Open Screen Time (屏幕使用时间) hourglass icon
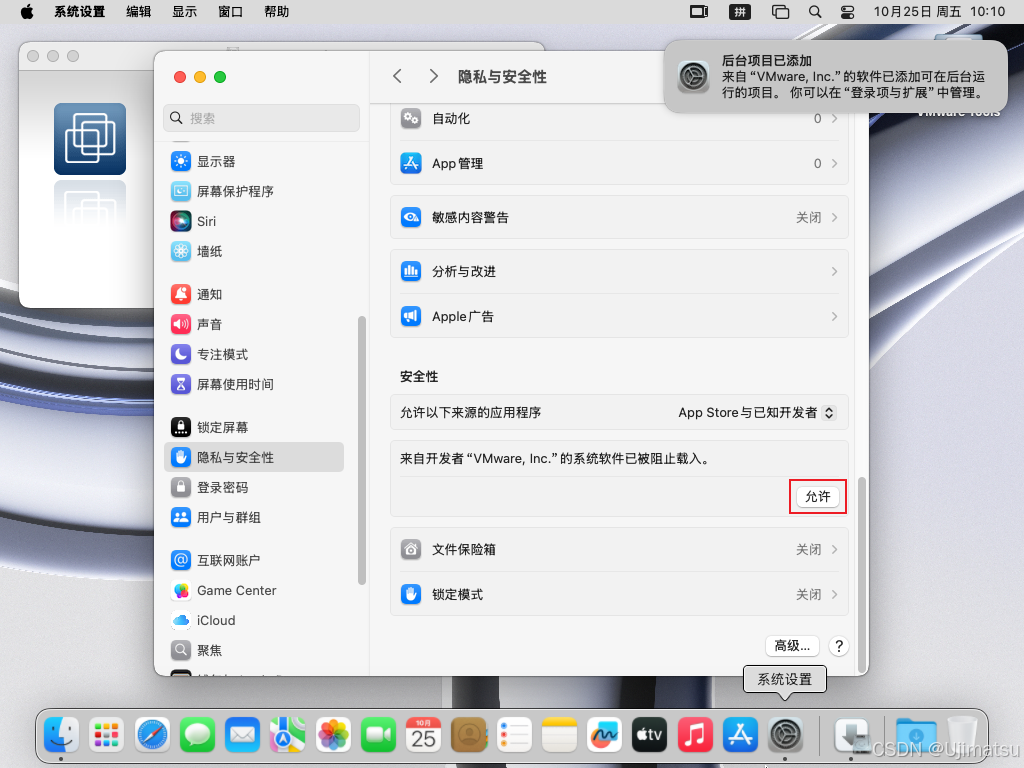This screenshot has height=768, width=1024. 181,385
